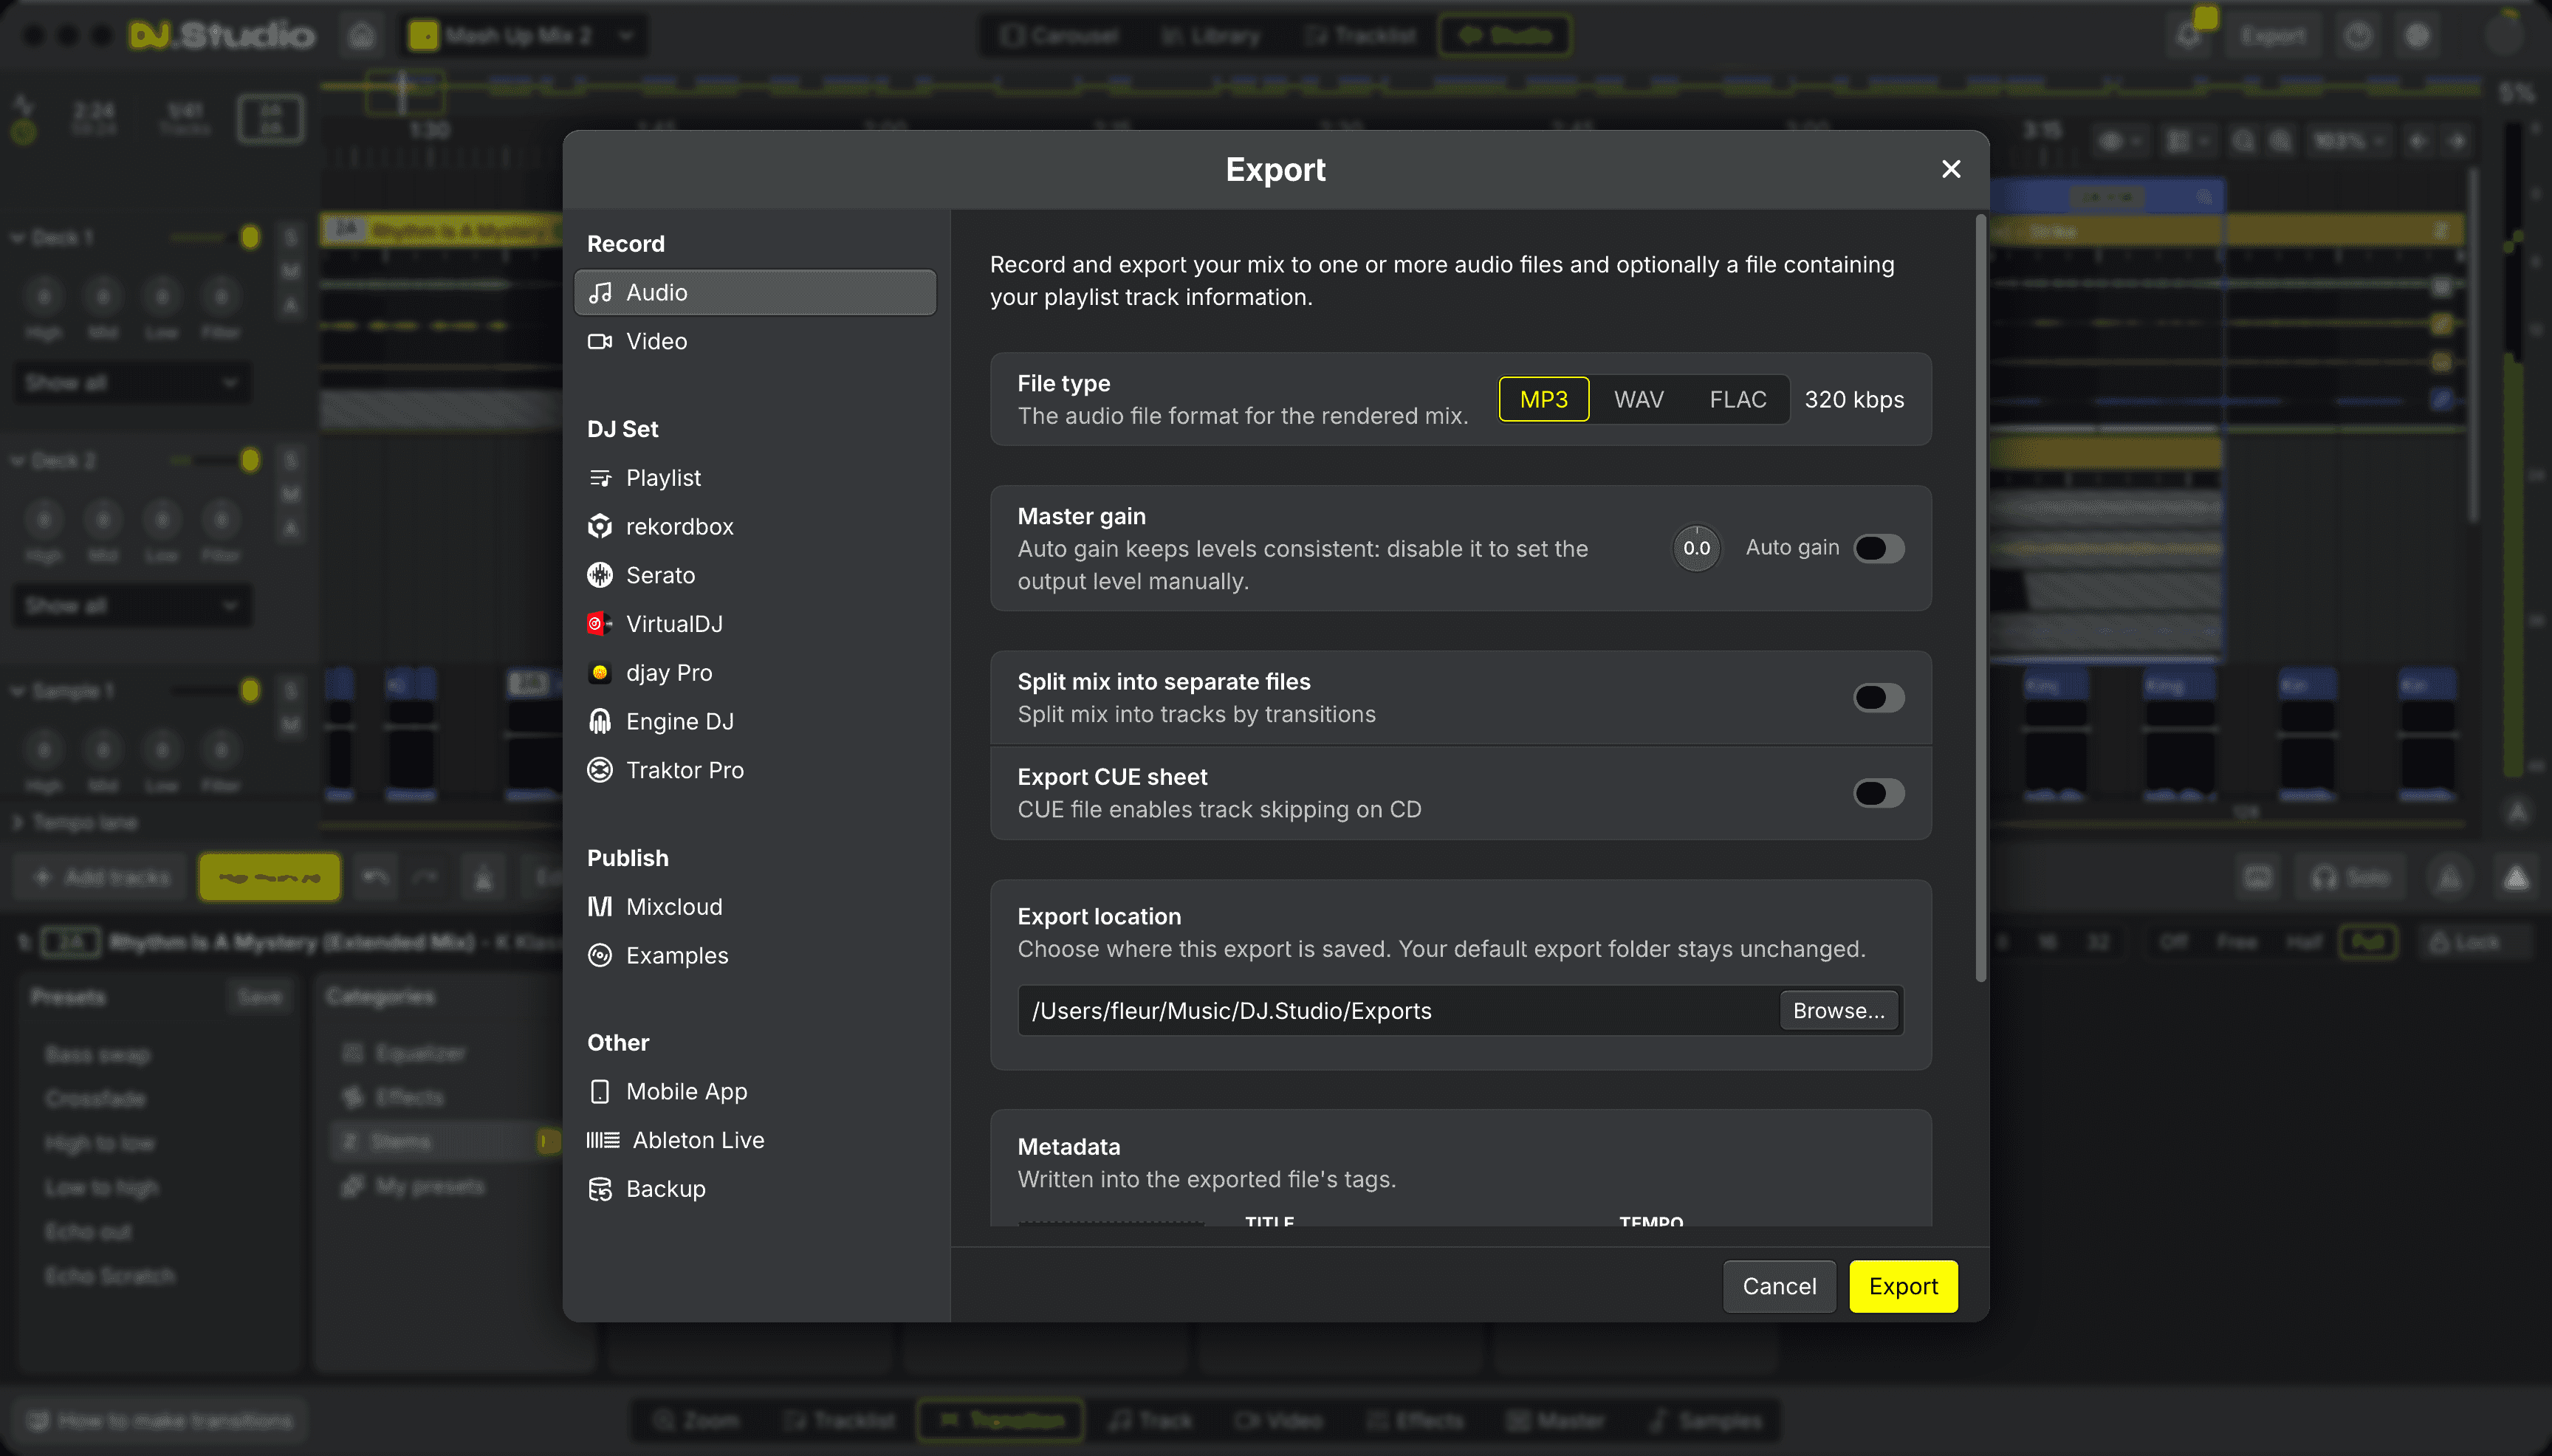Click the Video camera icon
The width and height of the screenshot is (2552, 1456).
click(x=600, y=341)
